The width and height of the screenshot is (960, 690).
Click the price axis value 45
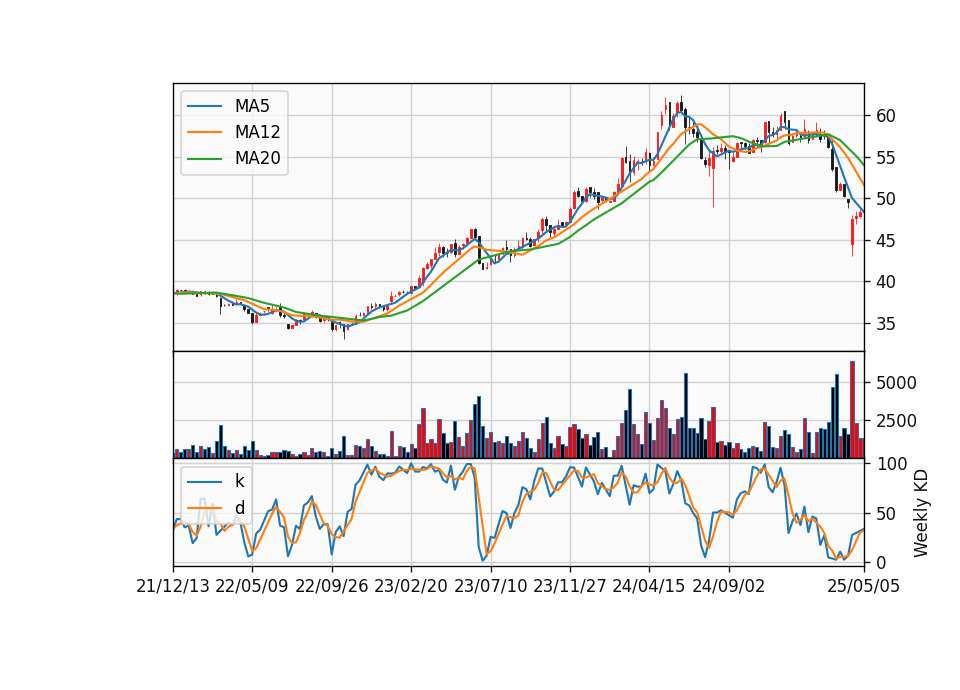click(x=885, y=241)
